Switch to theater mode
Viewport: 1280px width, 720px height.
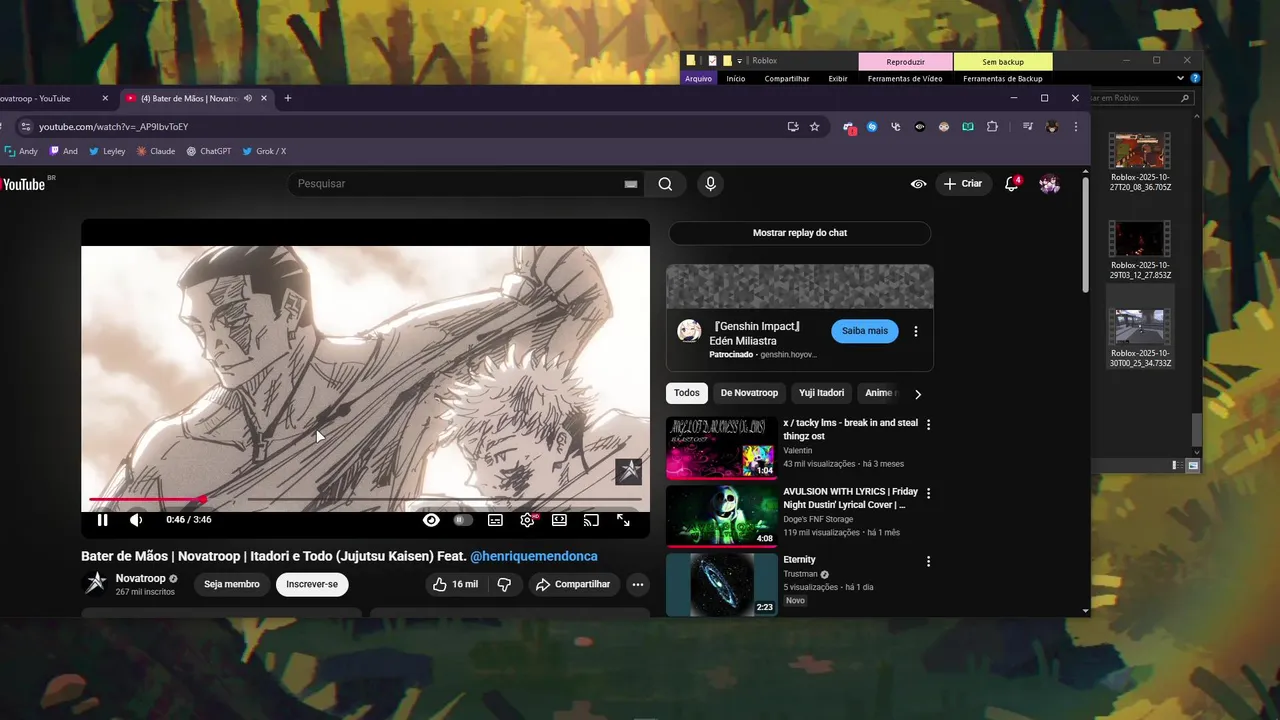[559, 520]
